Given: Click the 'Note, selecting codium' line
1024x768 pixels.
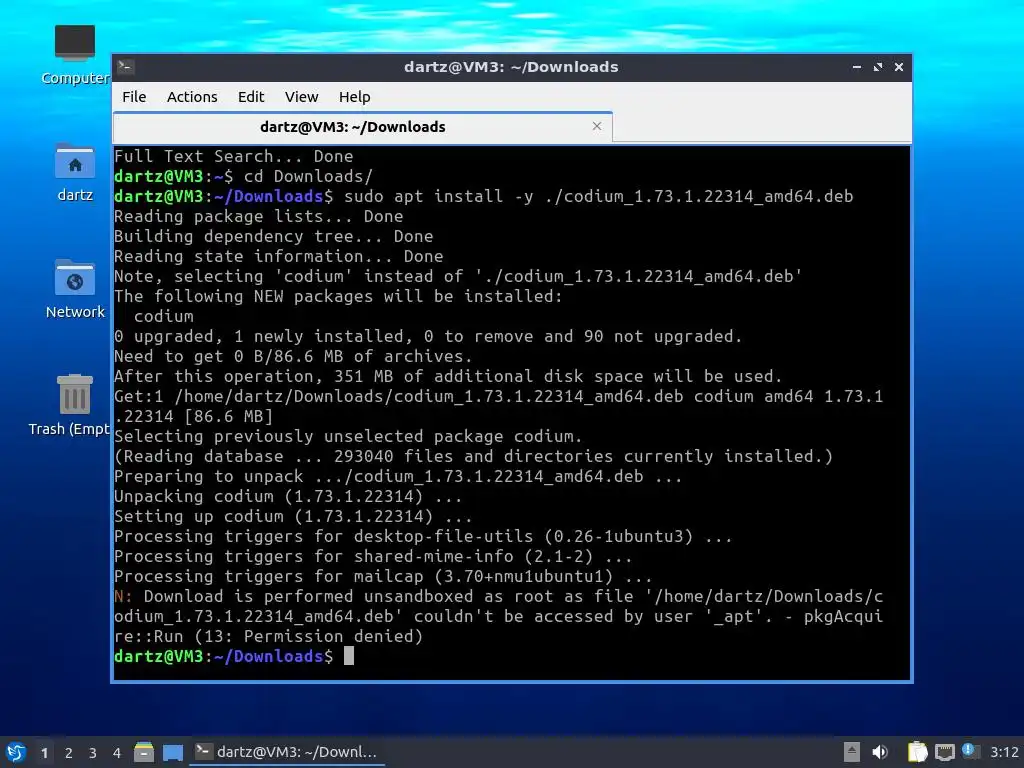Looking at the screenshot, I should pos(458,276).
